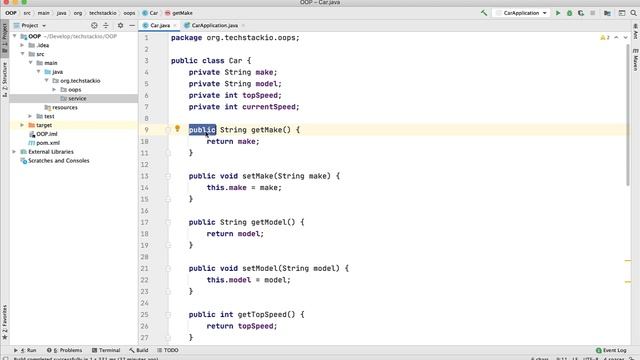Expand External Libraries node
The height and width of the screenshot is (360, 640).
14,152
